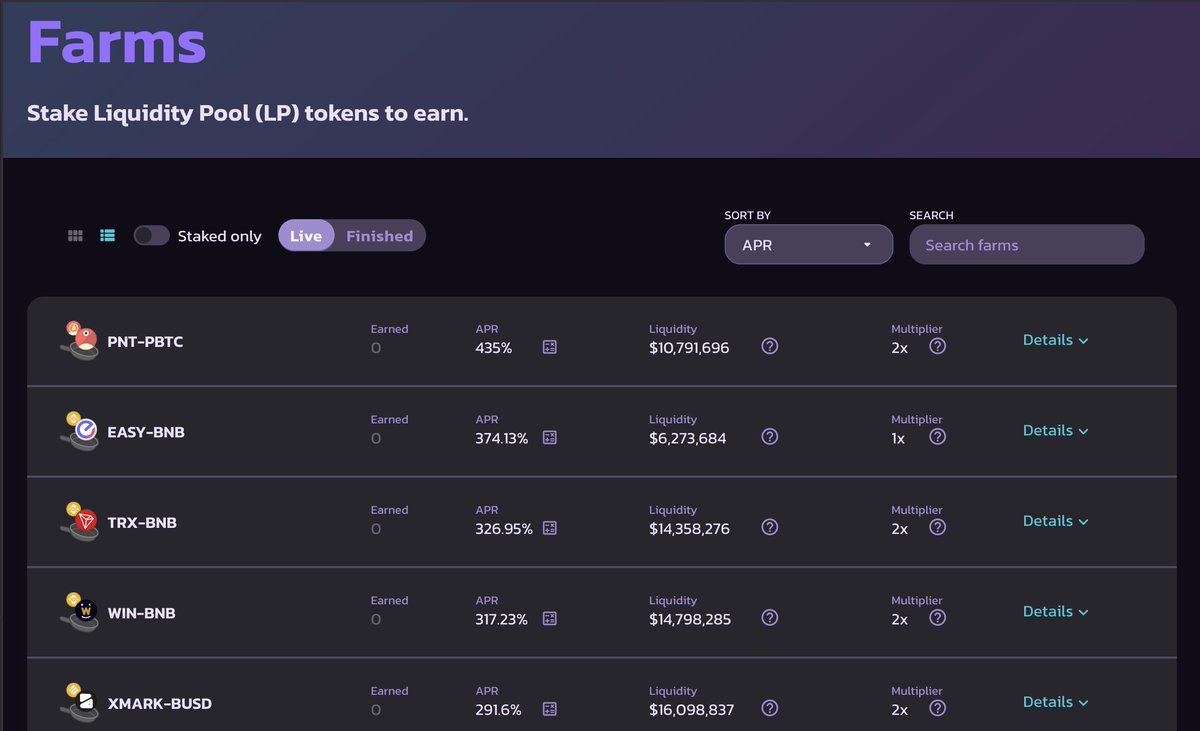Screen dimensions: 1200x731
Task: Click the calculator icon beside TRX-BNB APR
Action: point(549,527)
